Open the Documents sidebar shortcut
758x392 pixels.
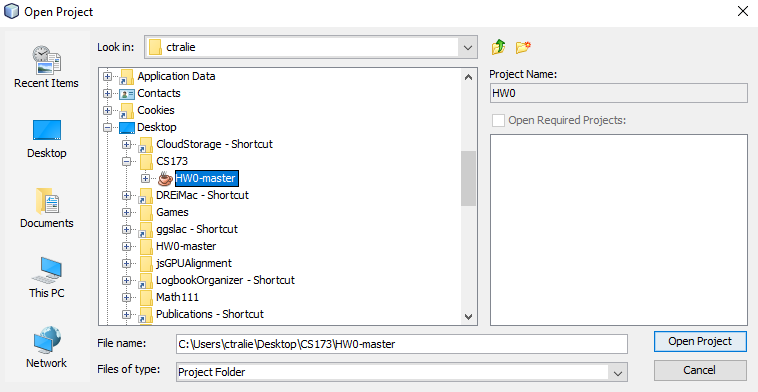point(46,209)
